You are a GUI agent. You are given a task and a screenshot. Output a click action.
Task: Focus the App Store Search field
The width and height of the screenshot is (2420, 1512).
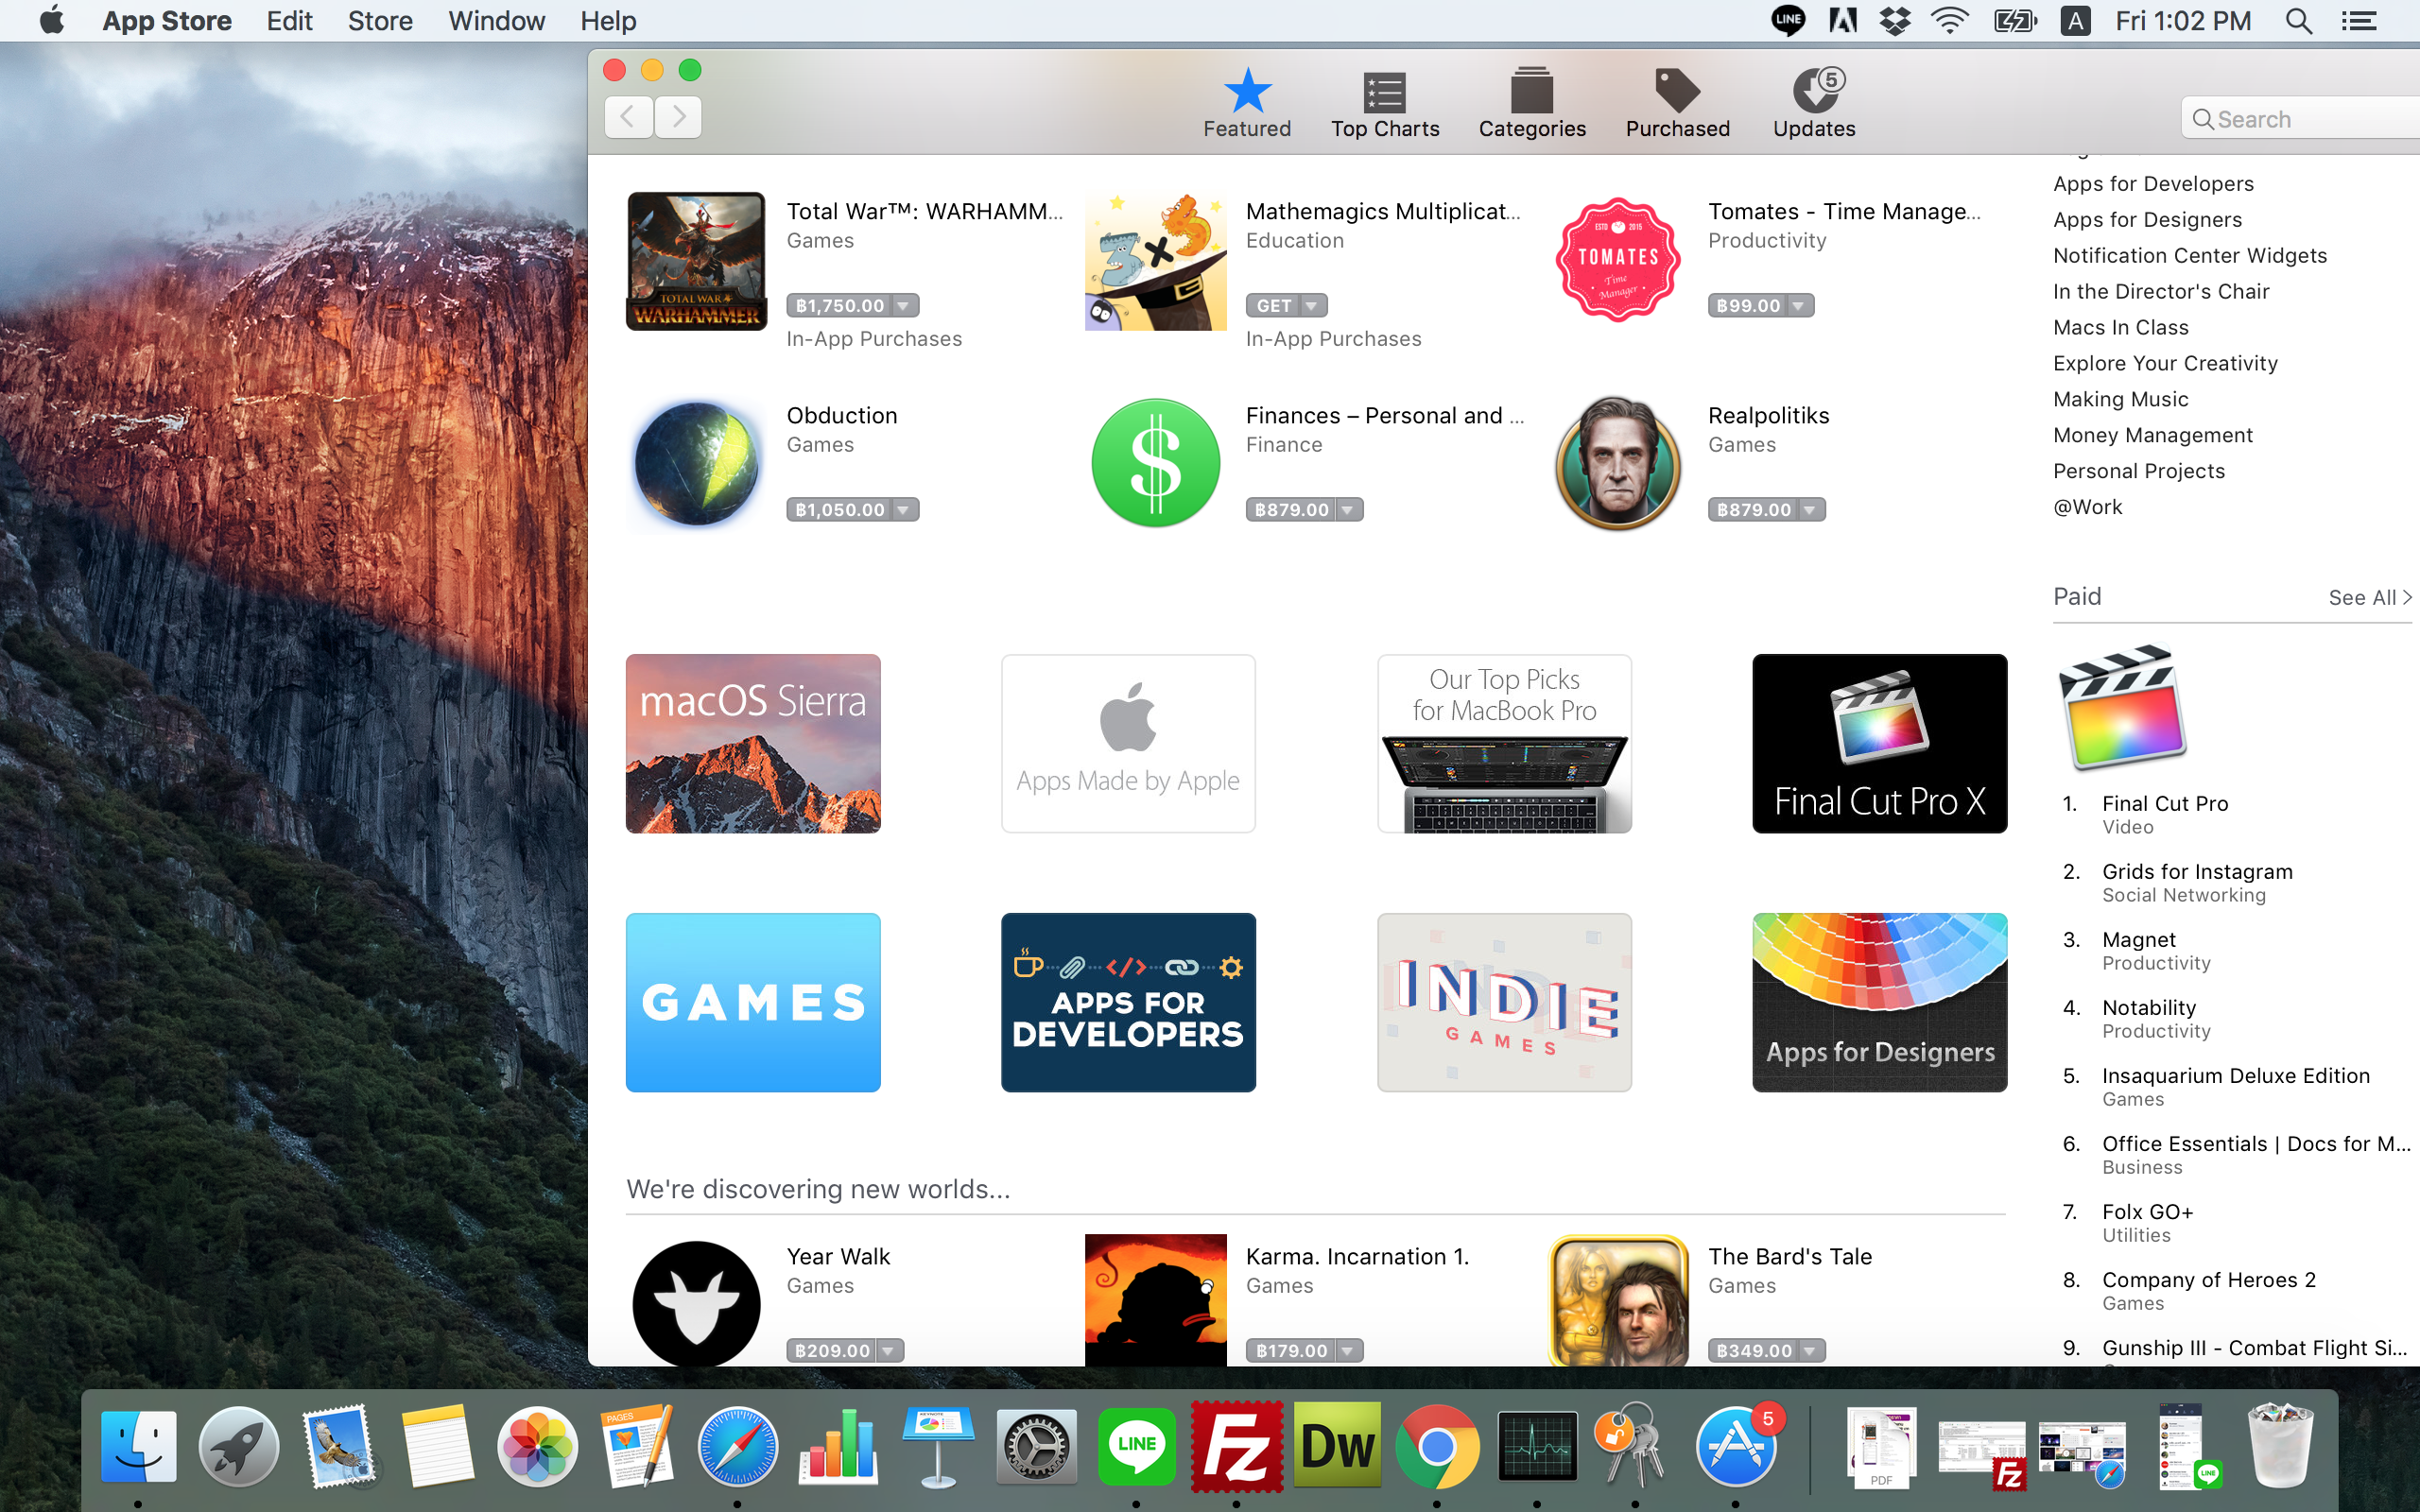(2300, 119)
